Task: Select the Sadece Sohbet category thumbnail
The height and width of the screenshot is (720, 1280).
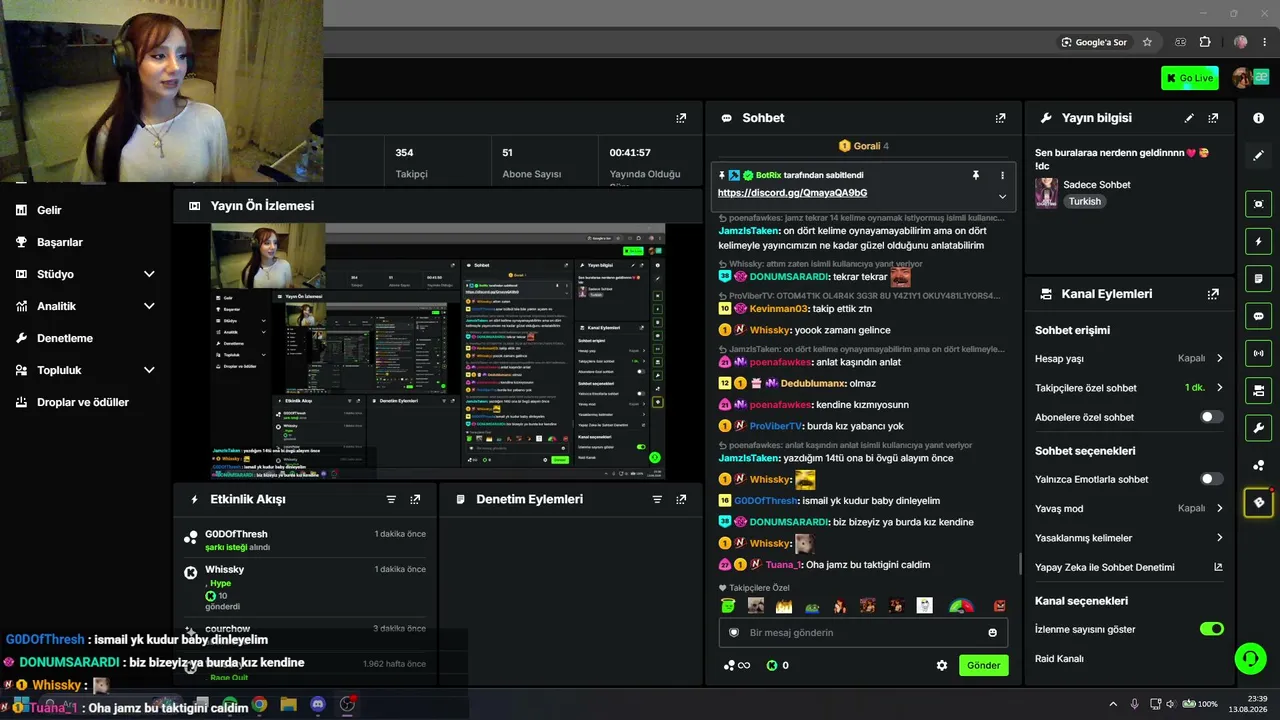Action: (1047, 193)
